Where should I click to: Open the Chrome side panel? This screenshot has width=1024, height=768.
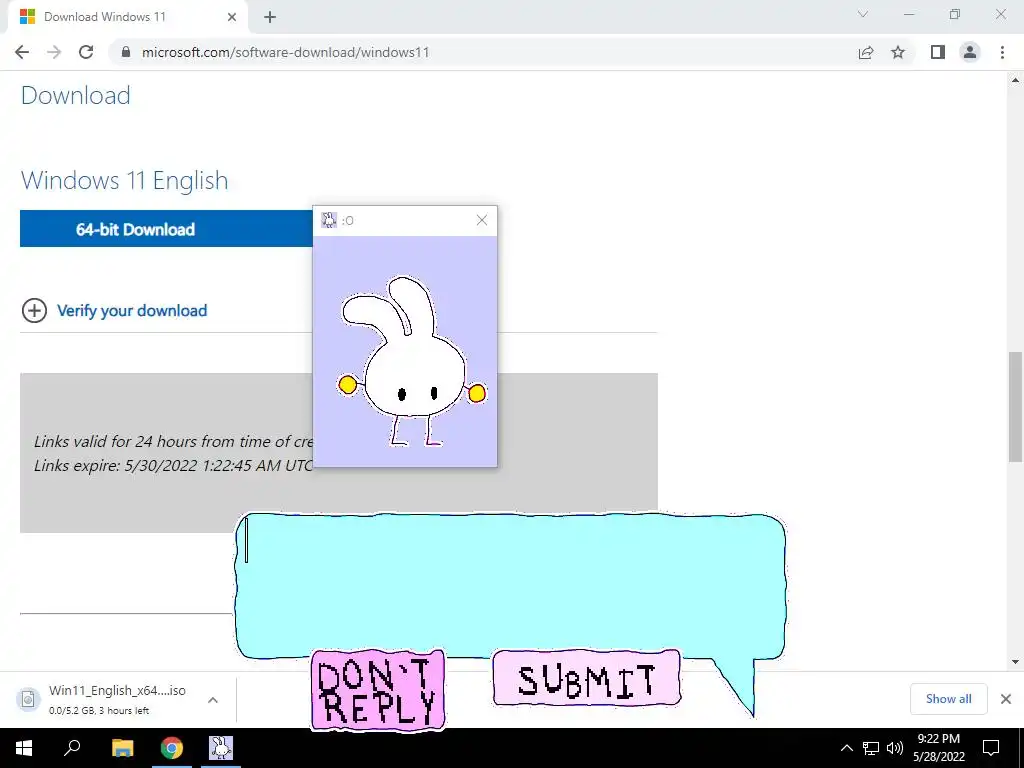tap(938, 52)
